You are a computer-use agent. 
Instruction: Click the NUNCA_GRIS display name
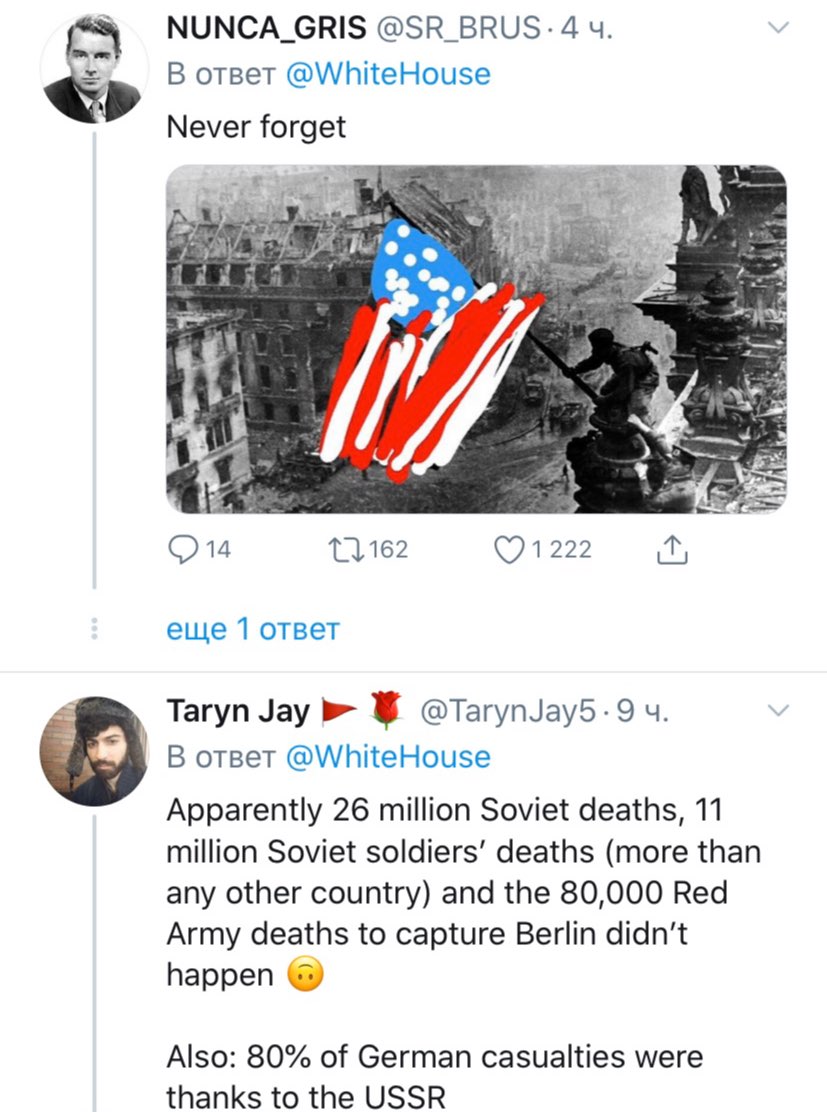[x=264, y=30]
